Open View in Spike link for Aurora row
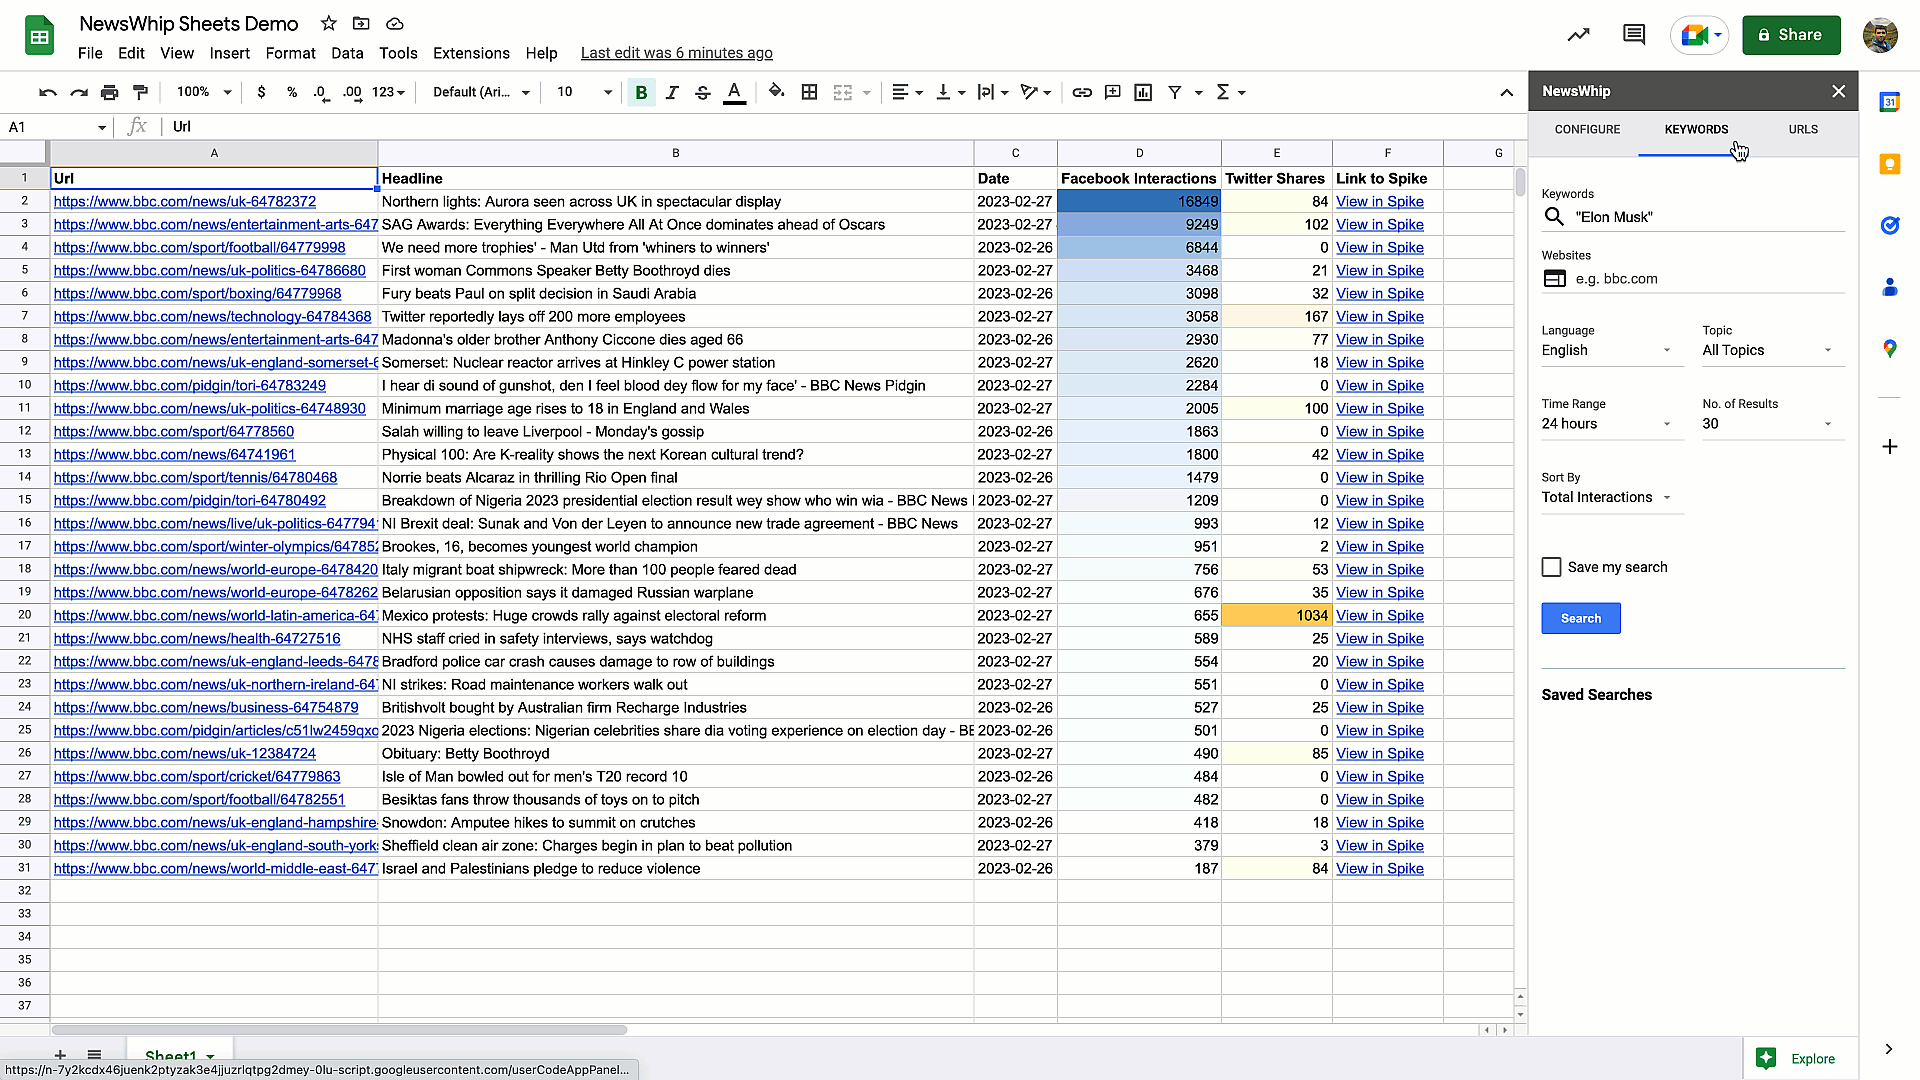Screen dimensions: 1920x1080 coord(1379,201)
